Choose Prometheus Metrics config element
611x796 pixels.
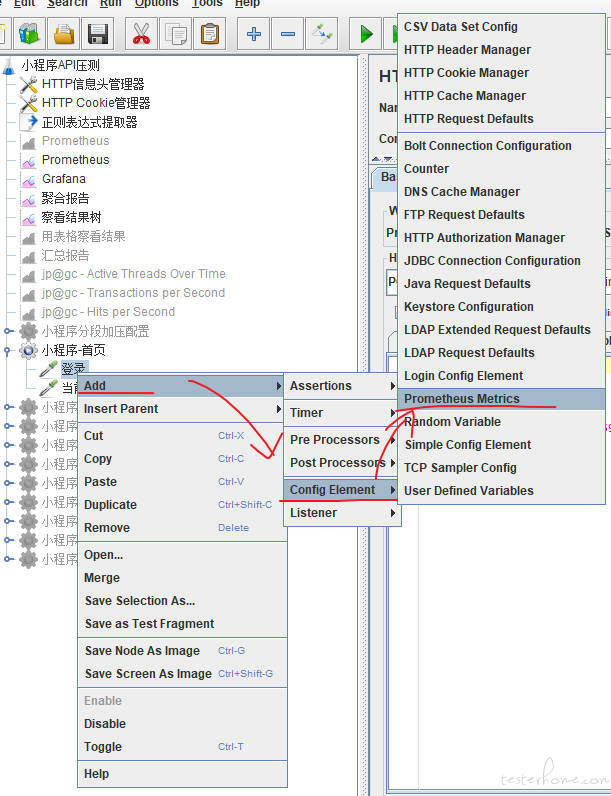pyautogui.click(x=501, y=399)
